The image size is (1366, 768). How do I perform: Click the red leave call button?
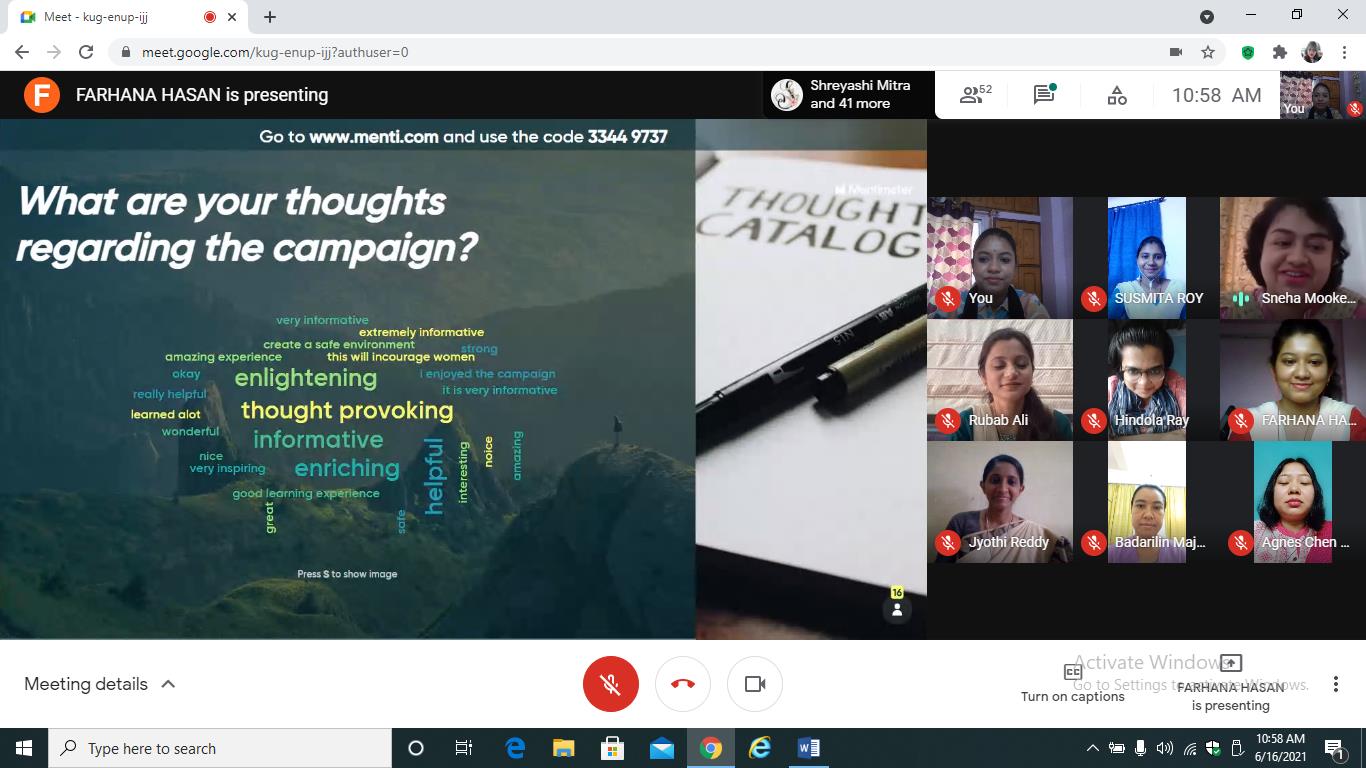[x=683, y=684]
